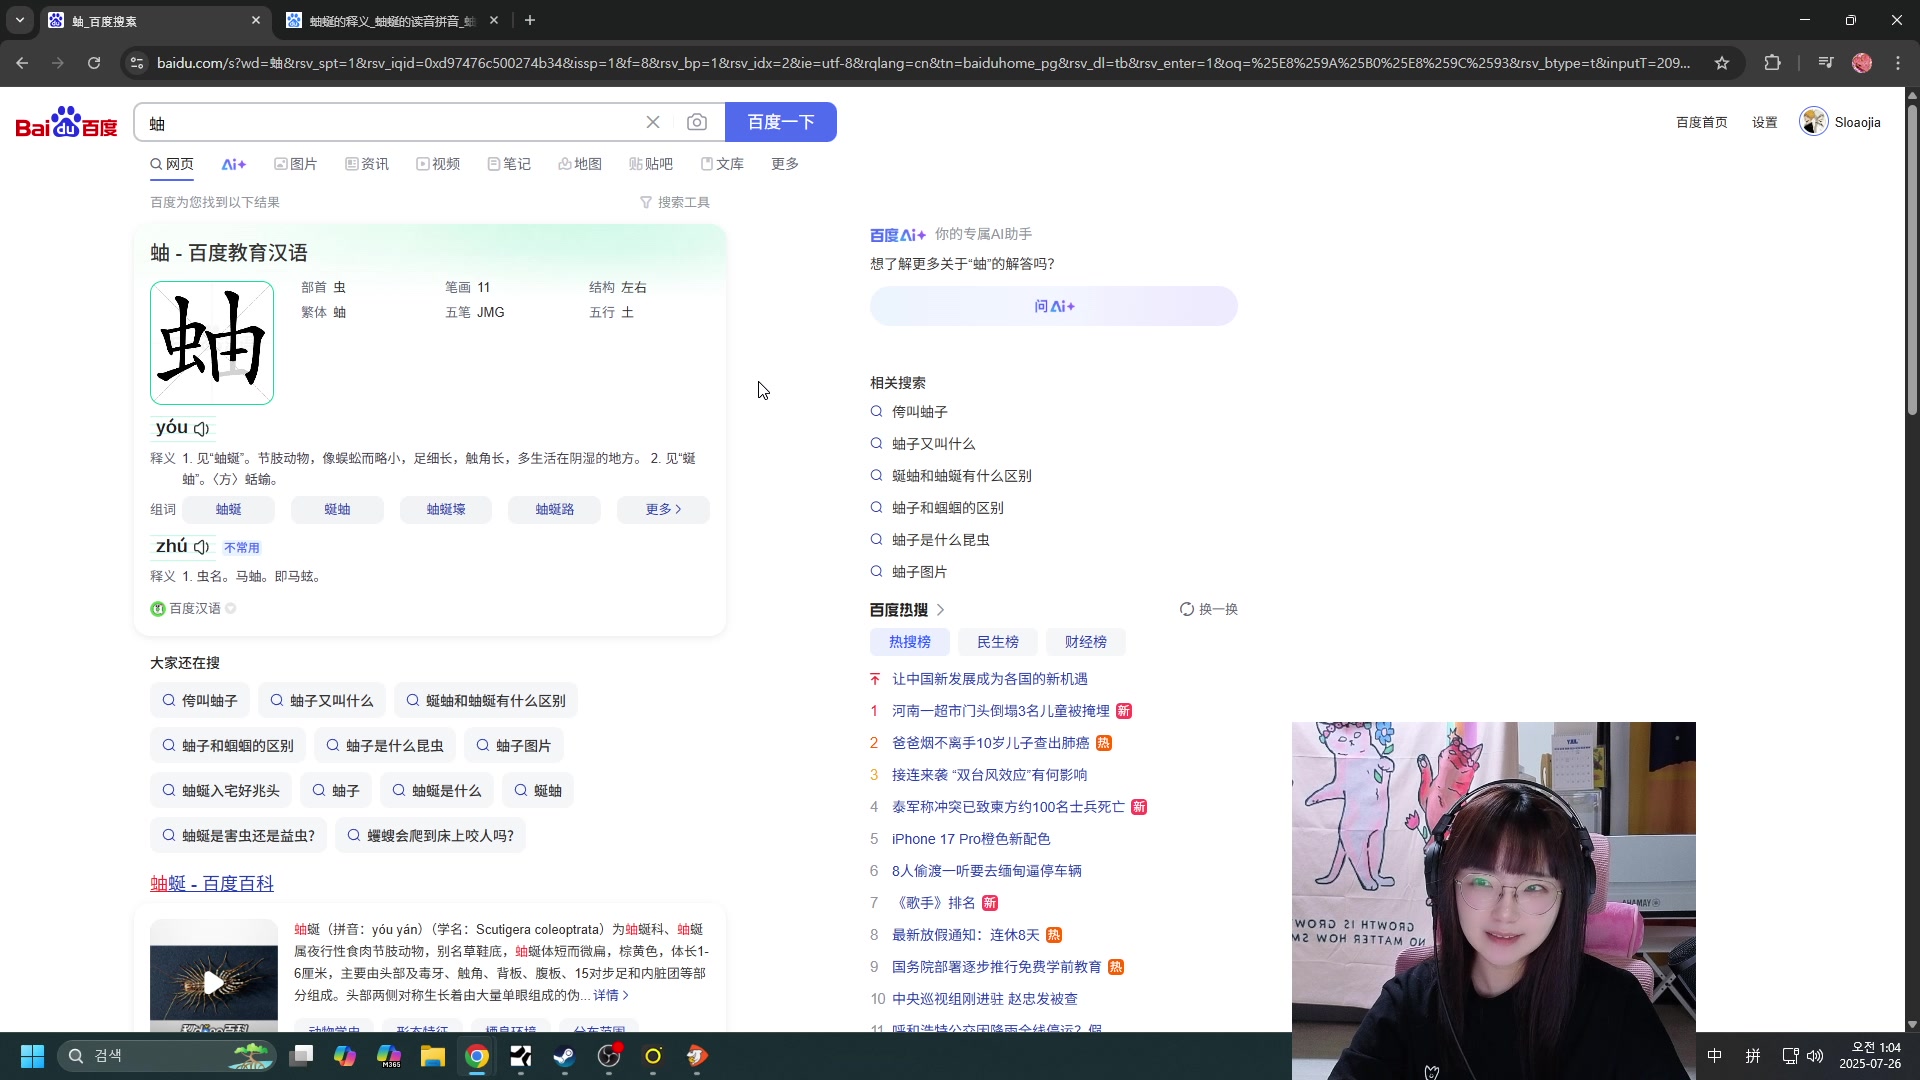
Task: Open Chrome profile avatar in toolbar
Action: click(1862, 63)
